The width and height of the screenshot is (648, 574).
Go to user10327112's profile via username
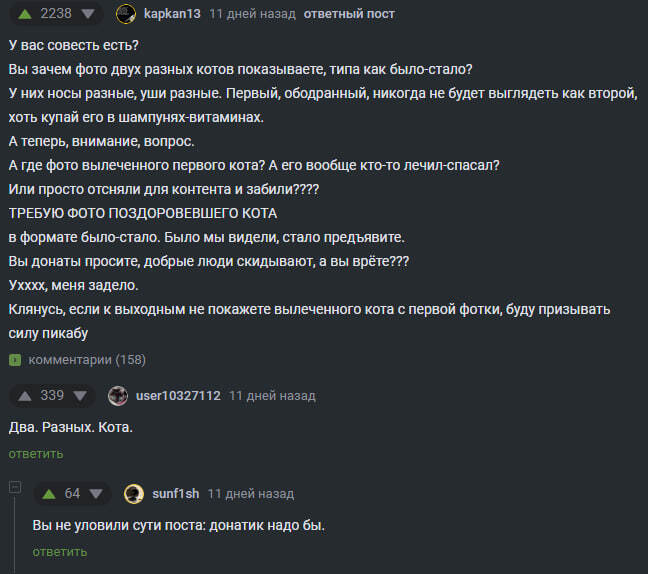tap(178, 396)
